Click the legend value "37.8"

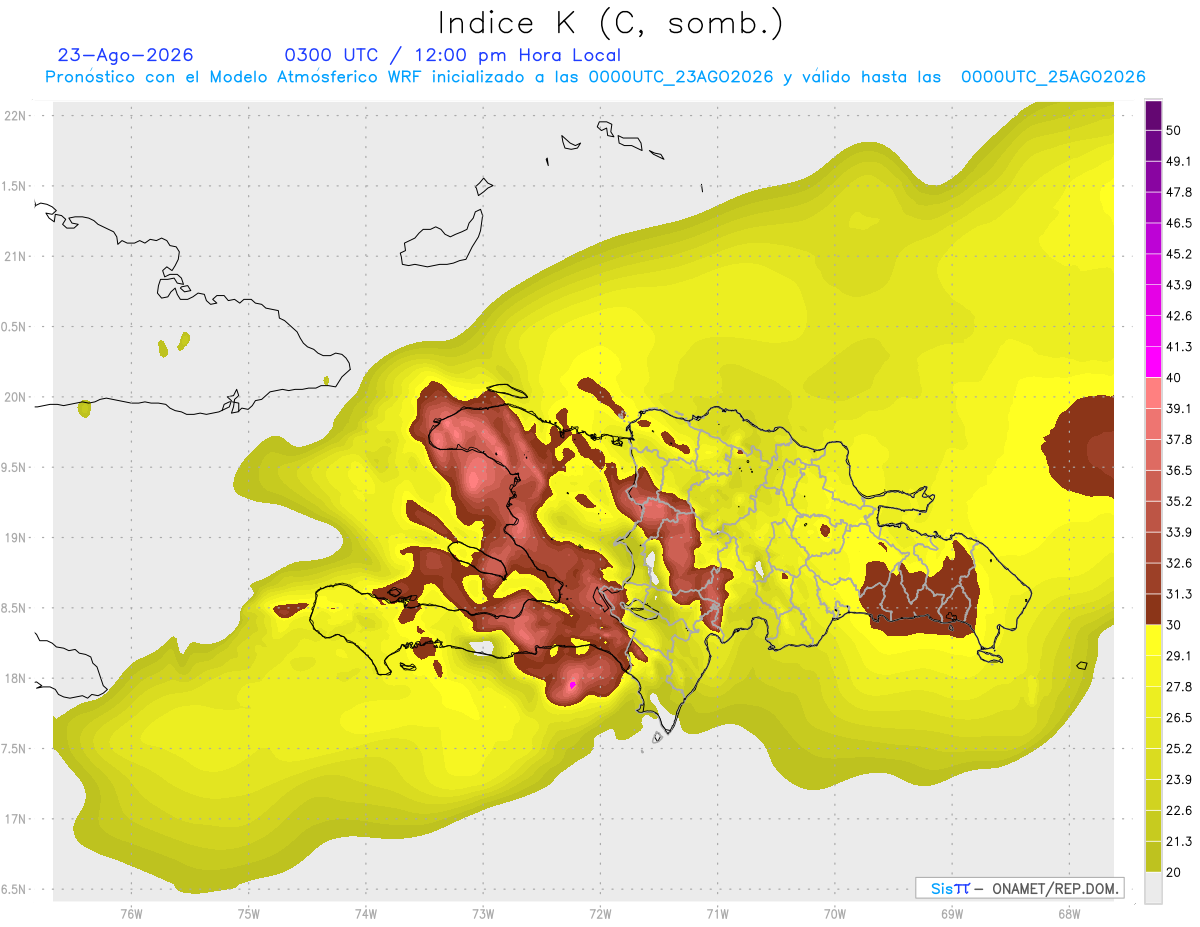point(1180,440)
